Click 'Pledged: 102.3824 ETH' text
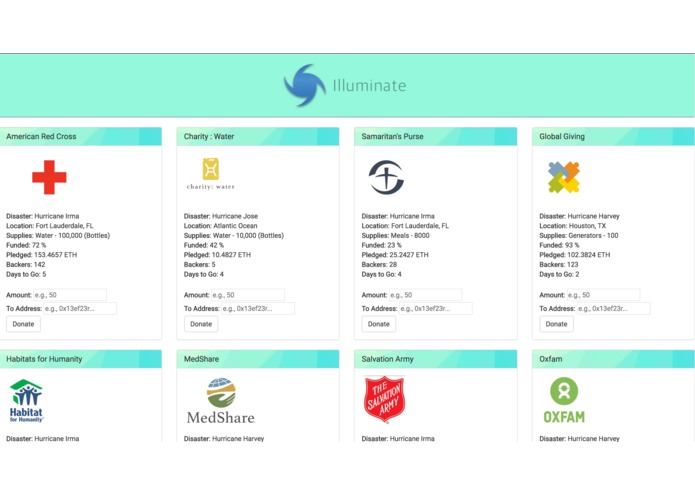The image size is (695, 494). coord(575,255)
